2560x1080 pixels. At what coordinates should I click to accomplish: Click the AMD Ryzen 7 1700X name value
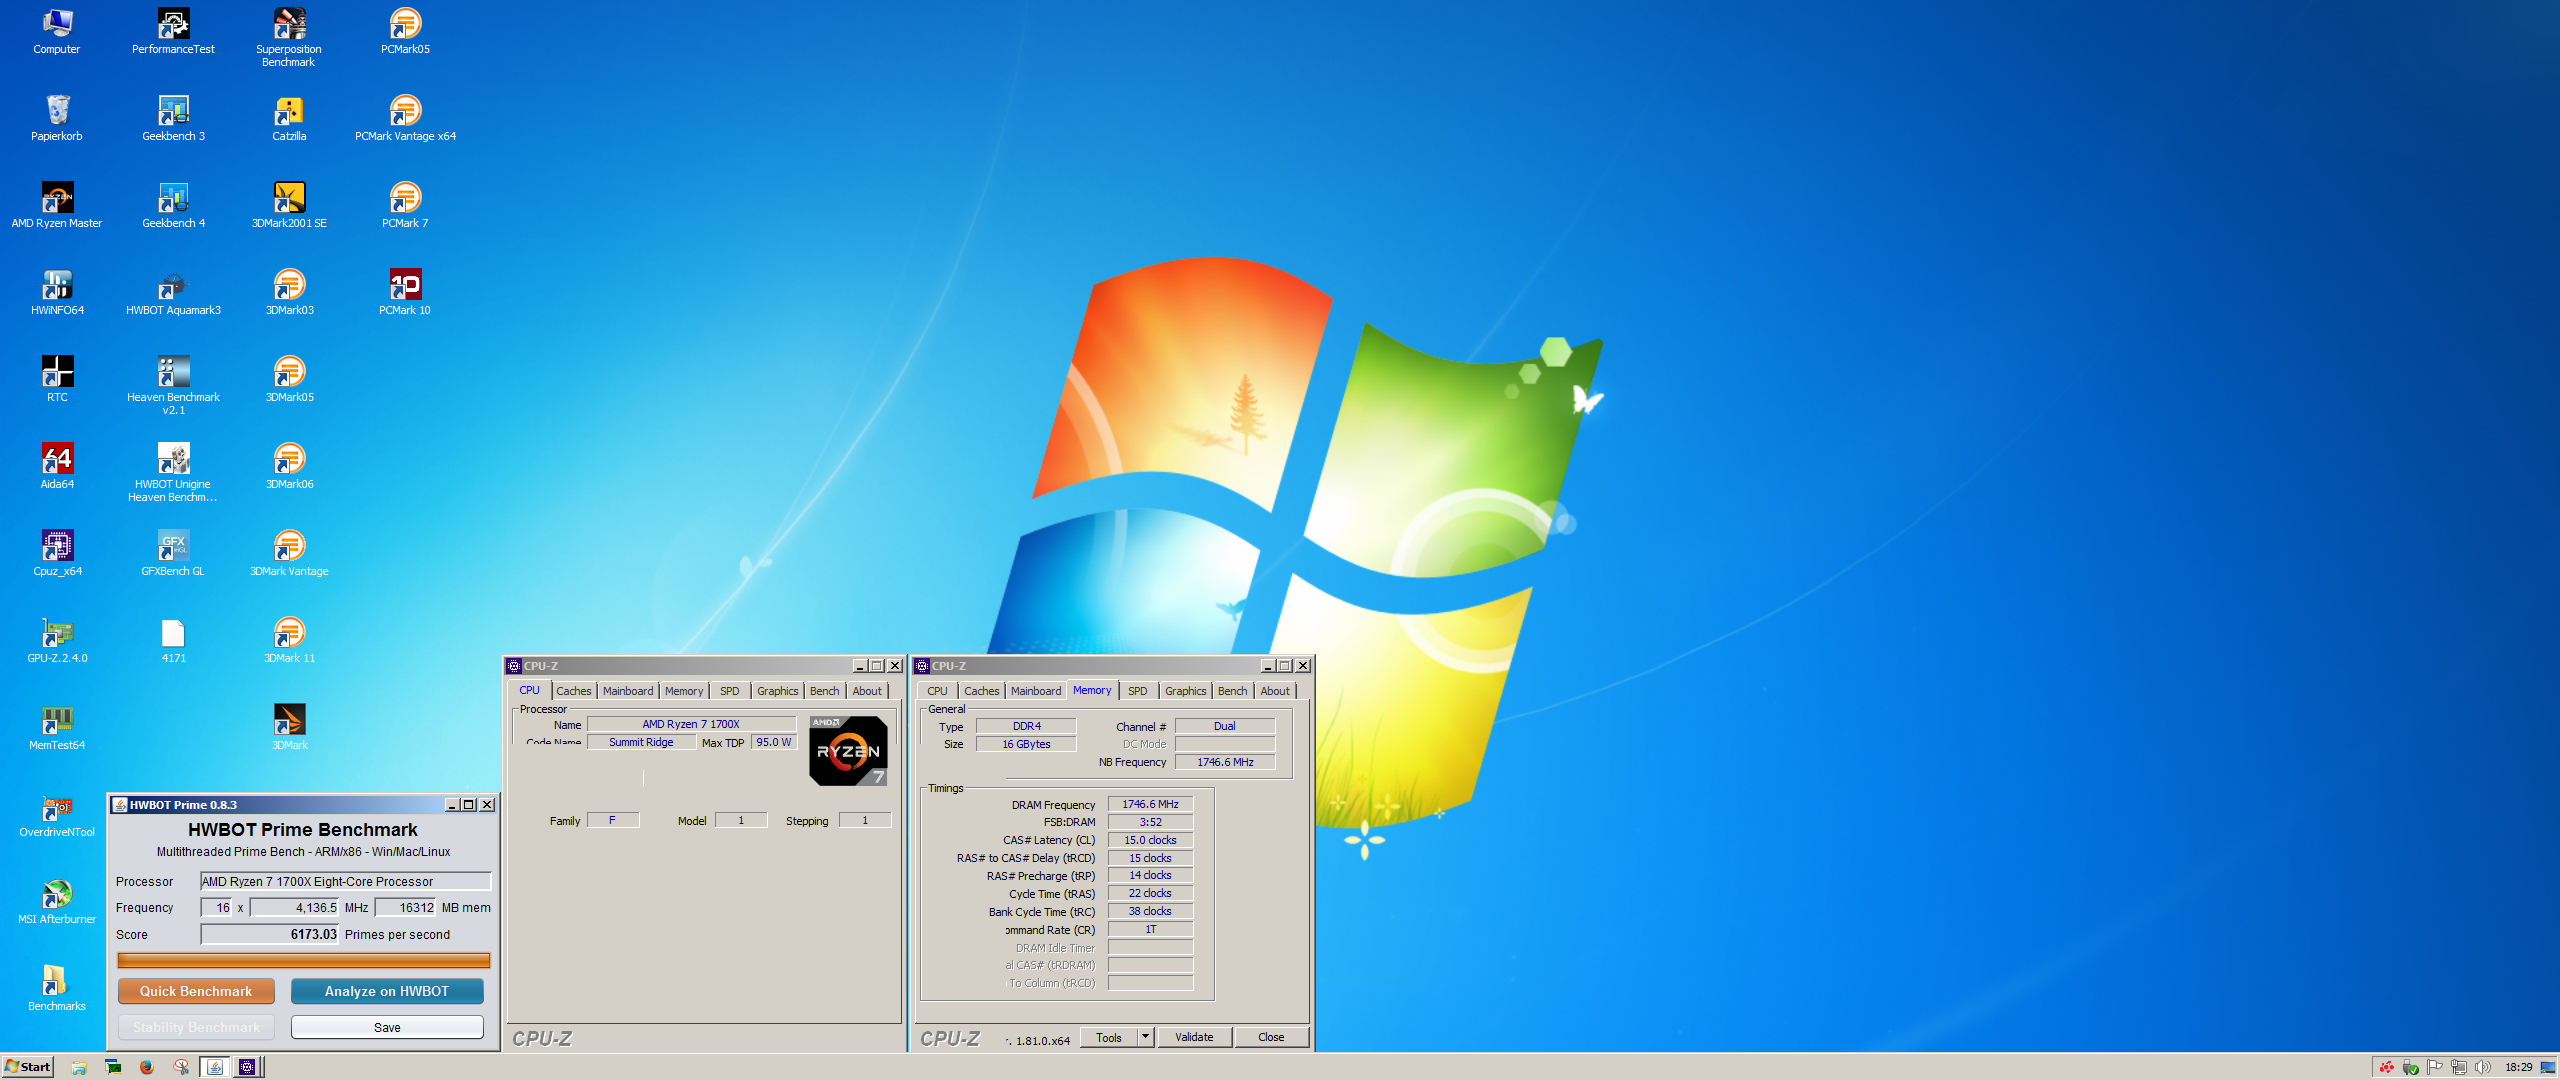pos(691,724)
